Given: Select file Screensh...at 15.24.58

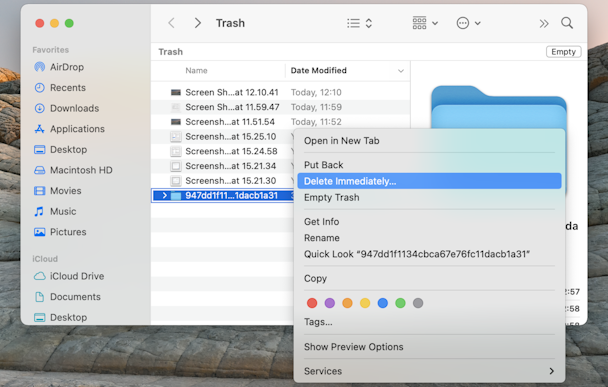Looking at the screenshot, I should [231, 151].
